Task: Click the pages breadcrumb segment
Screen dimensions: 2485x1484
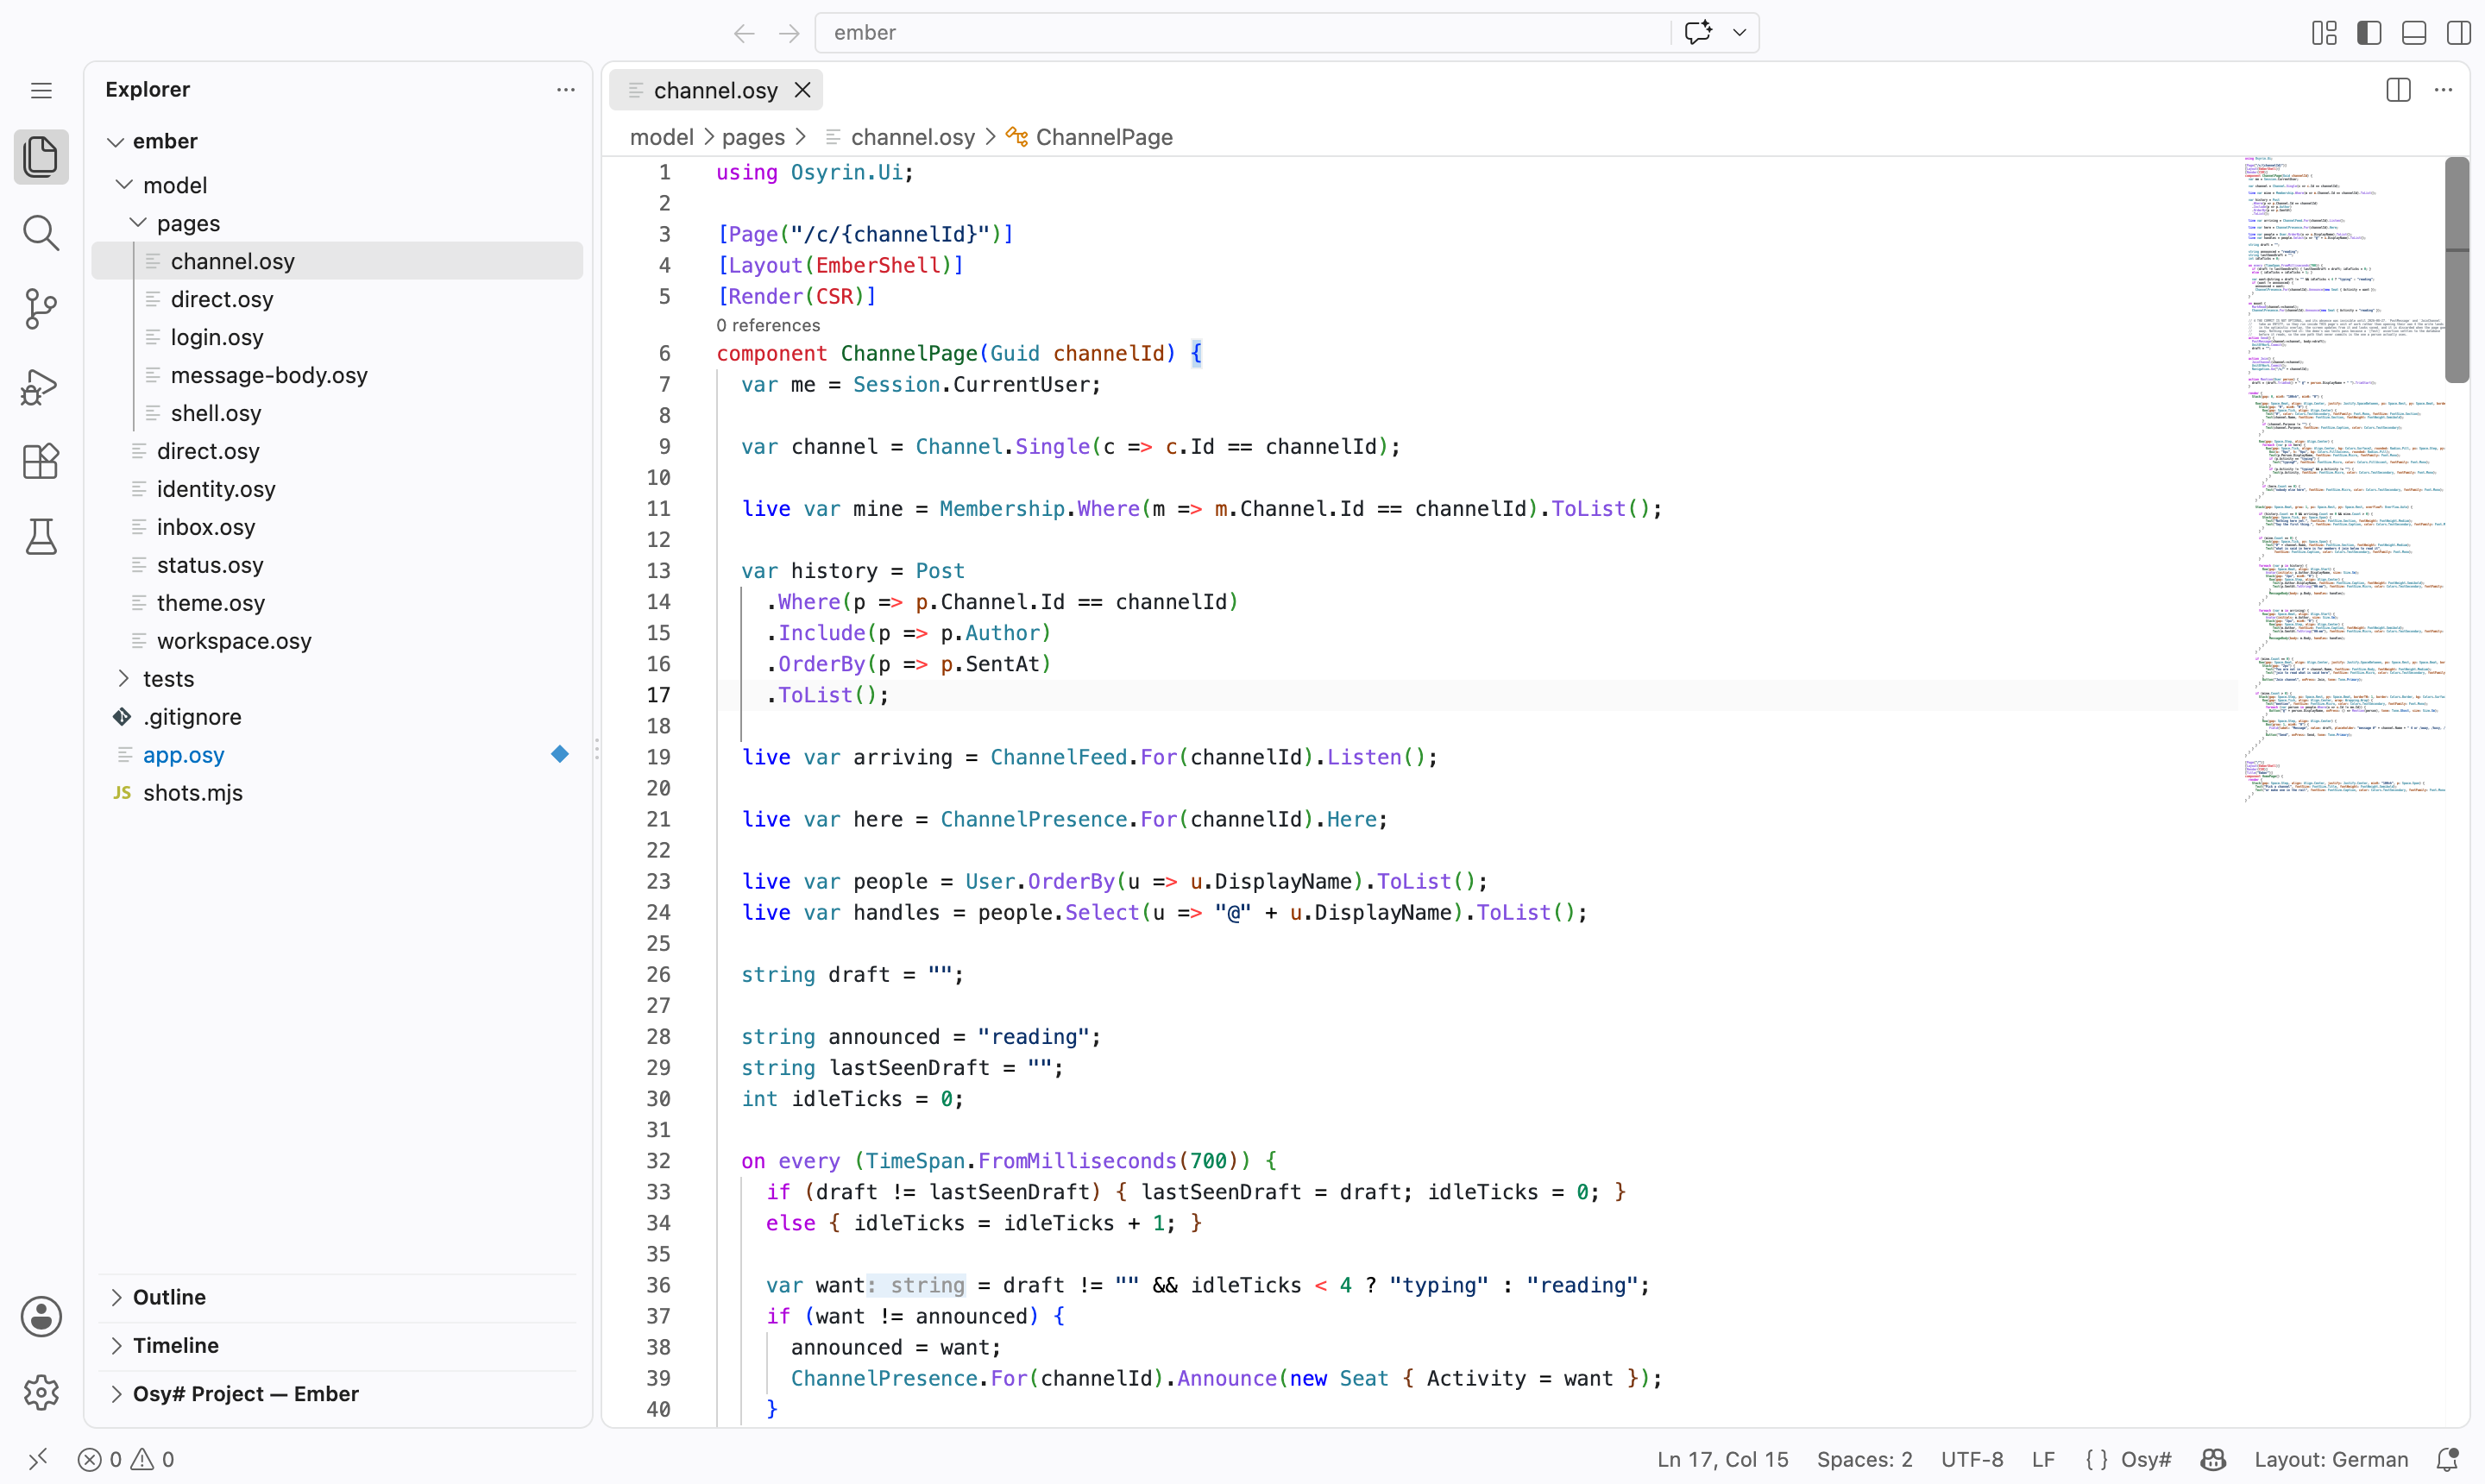Action: pos(753,137)
